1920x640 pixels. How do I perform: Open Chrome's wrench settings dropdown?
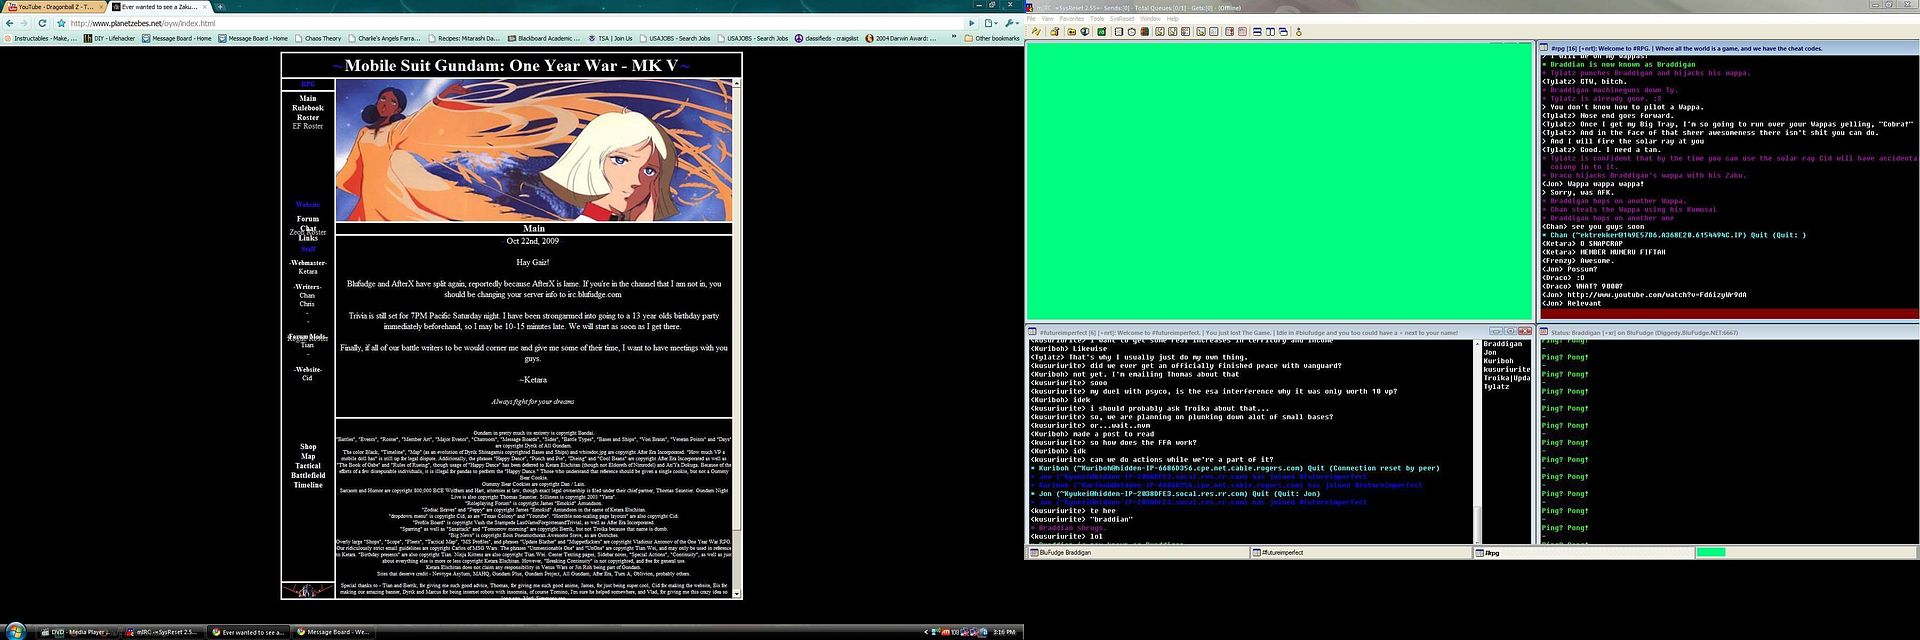[1011, 23]
